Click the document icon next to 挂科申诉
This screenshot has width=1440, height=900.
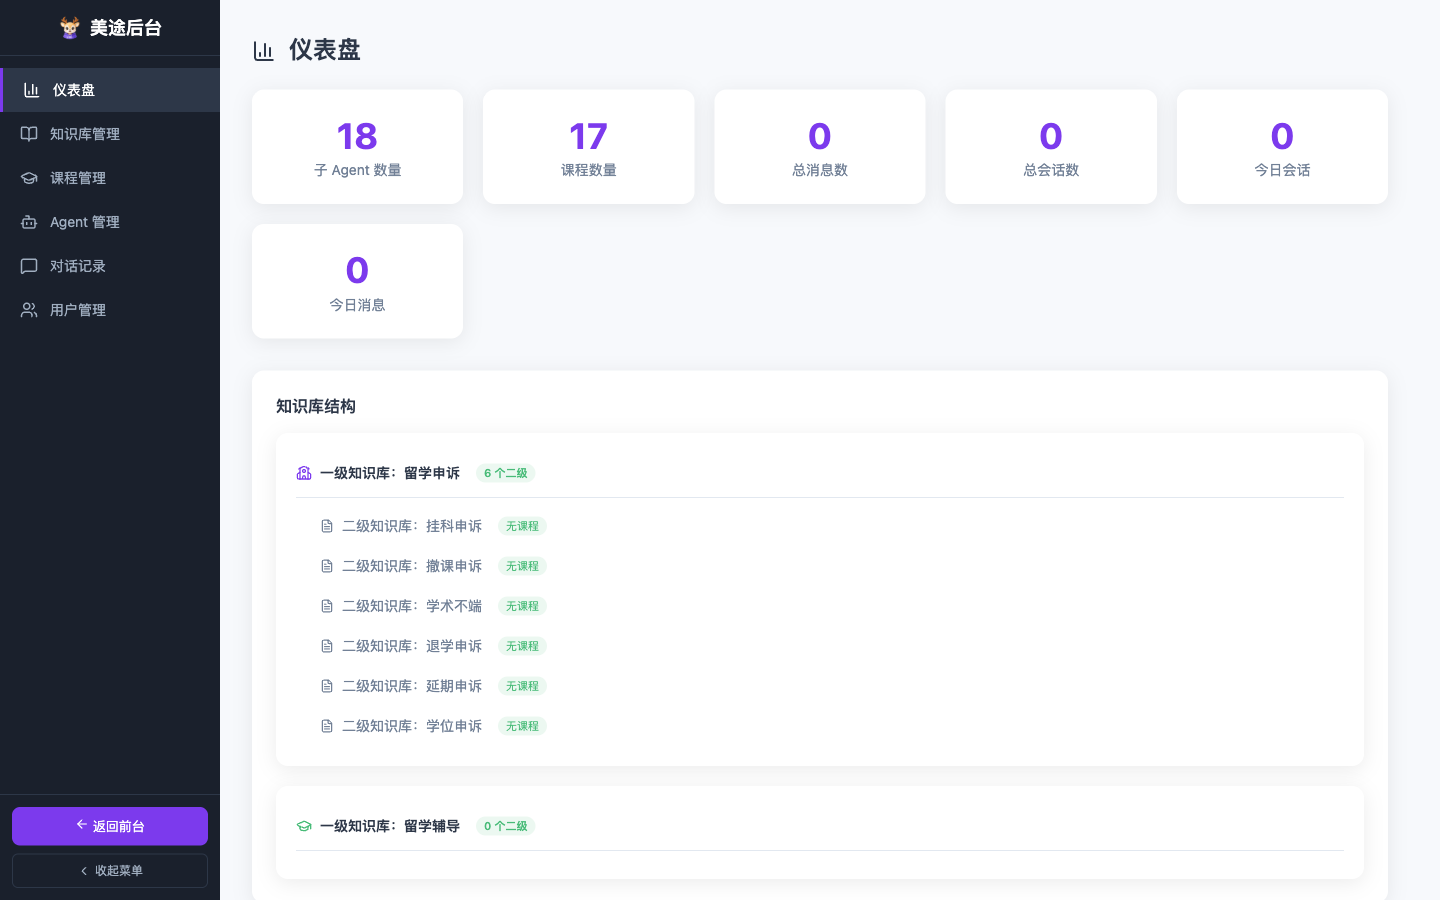pos(327,526)
